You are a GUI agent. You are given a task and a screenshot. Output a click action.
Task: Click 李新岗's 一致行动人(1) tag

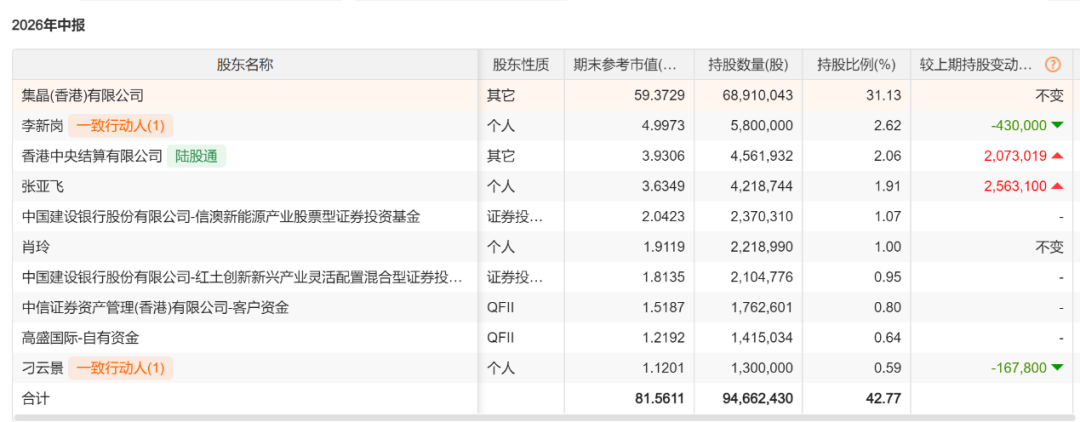pyautogui.click(x=121, y=126)
